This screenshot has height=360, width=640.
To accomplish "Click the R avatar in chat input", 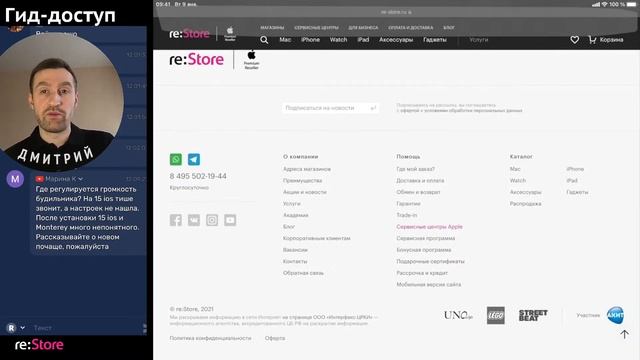I will click(x=11, y=328).
